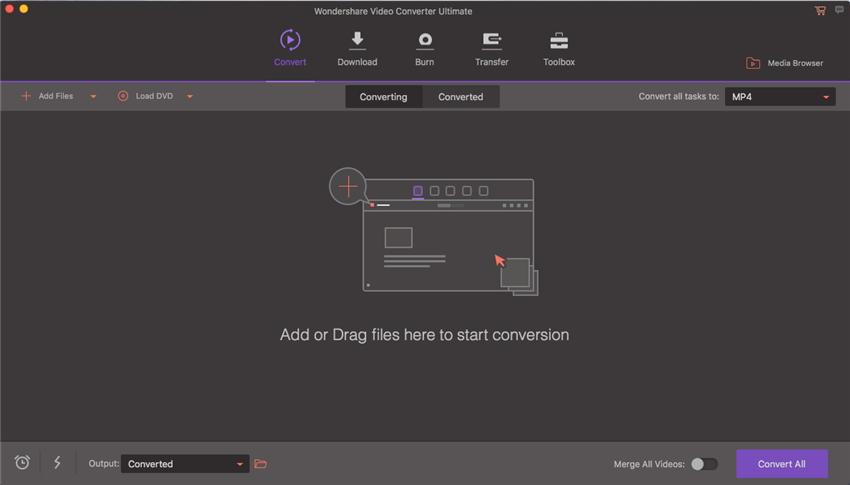Screen dimensions: 850x485
Task: Open the Output folder dropdown
Action: click(x=185, y=464)
